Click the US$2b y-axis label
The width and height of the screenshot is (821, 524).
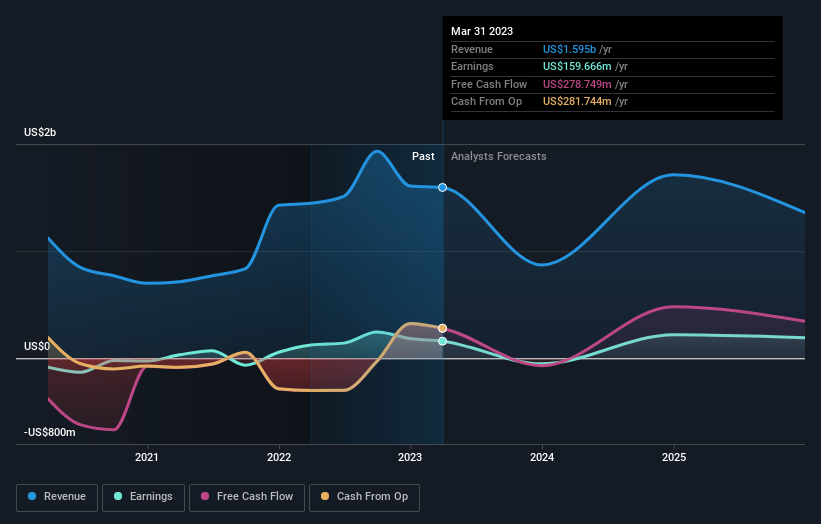[x=40, y=132]
